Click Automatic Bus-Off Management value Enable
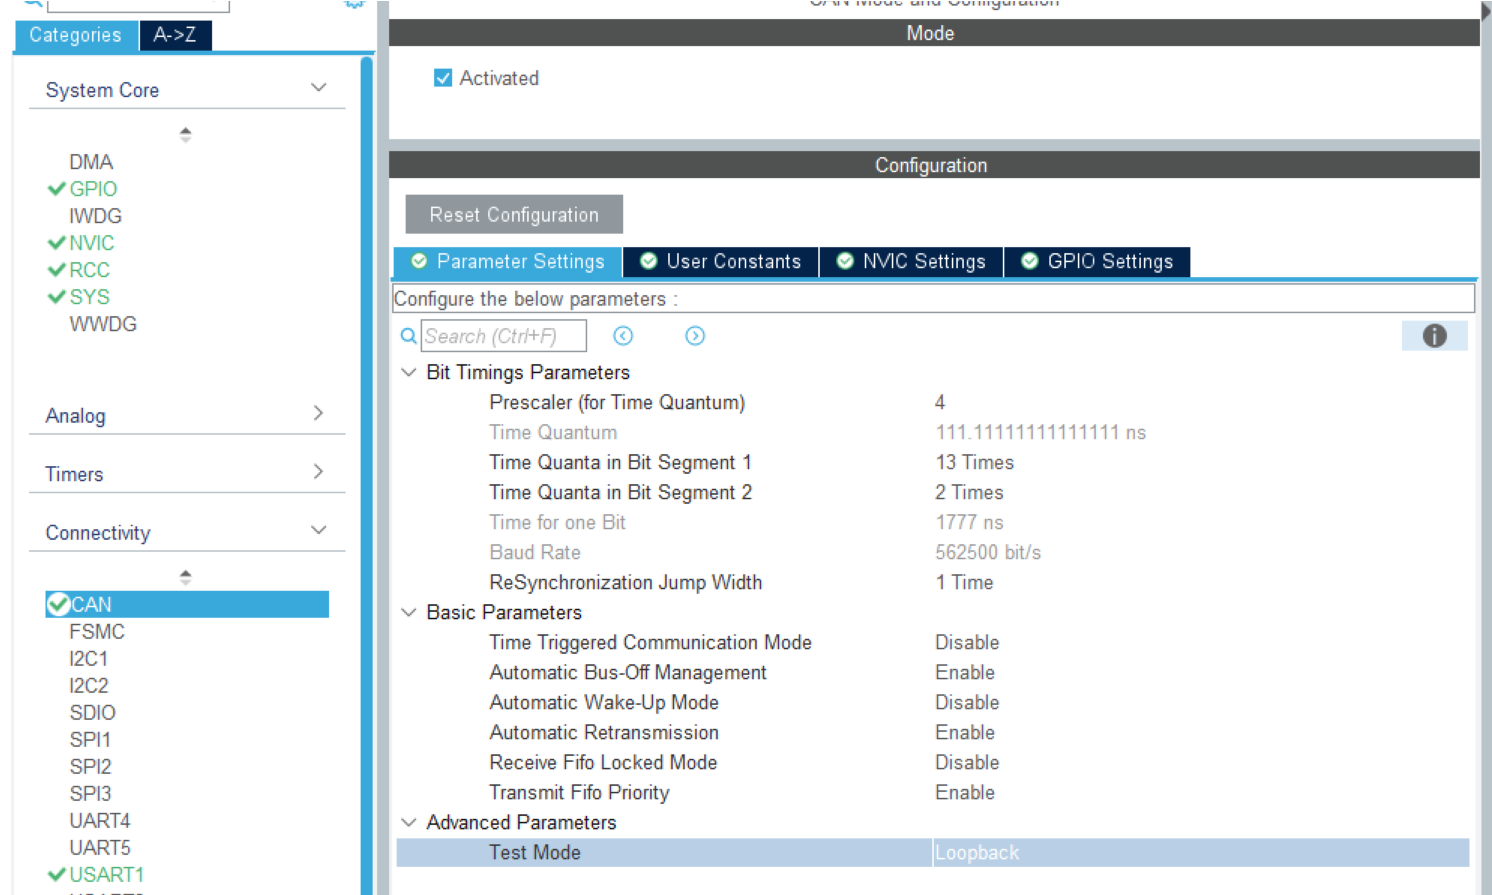 coord(965,672)
